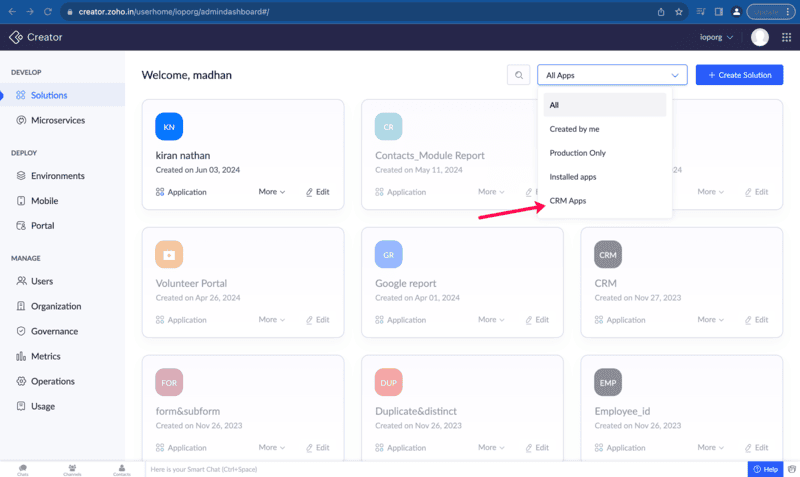
Task: Edit the kiran nathan application
Action: (x=318, y=192)
